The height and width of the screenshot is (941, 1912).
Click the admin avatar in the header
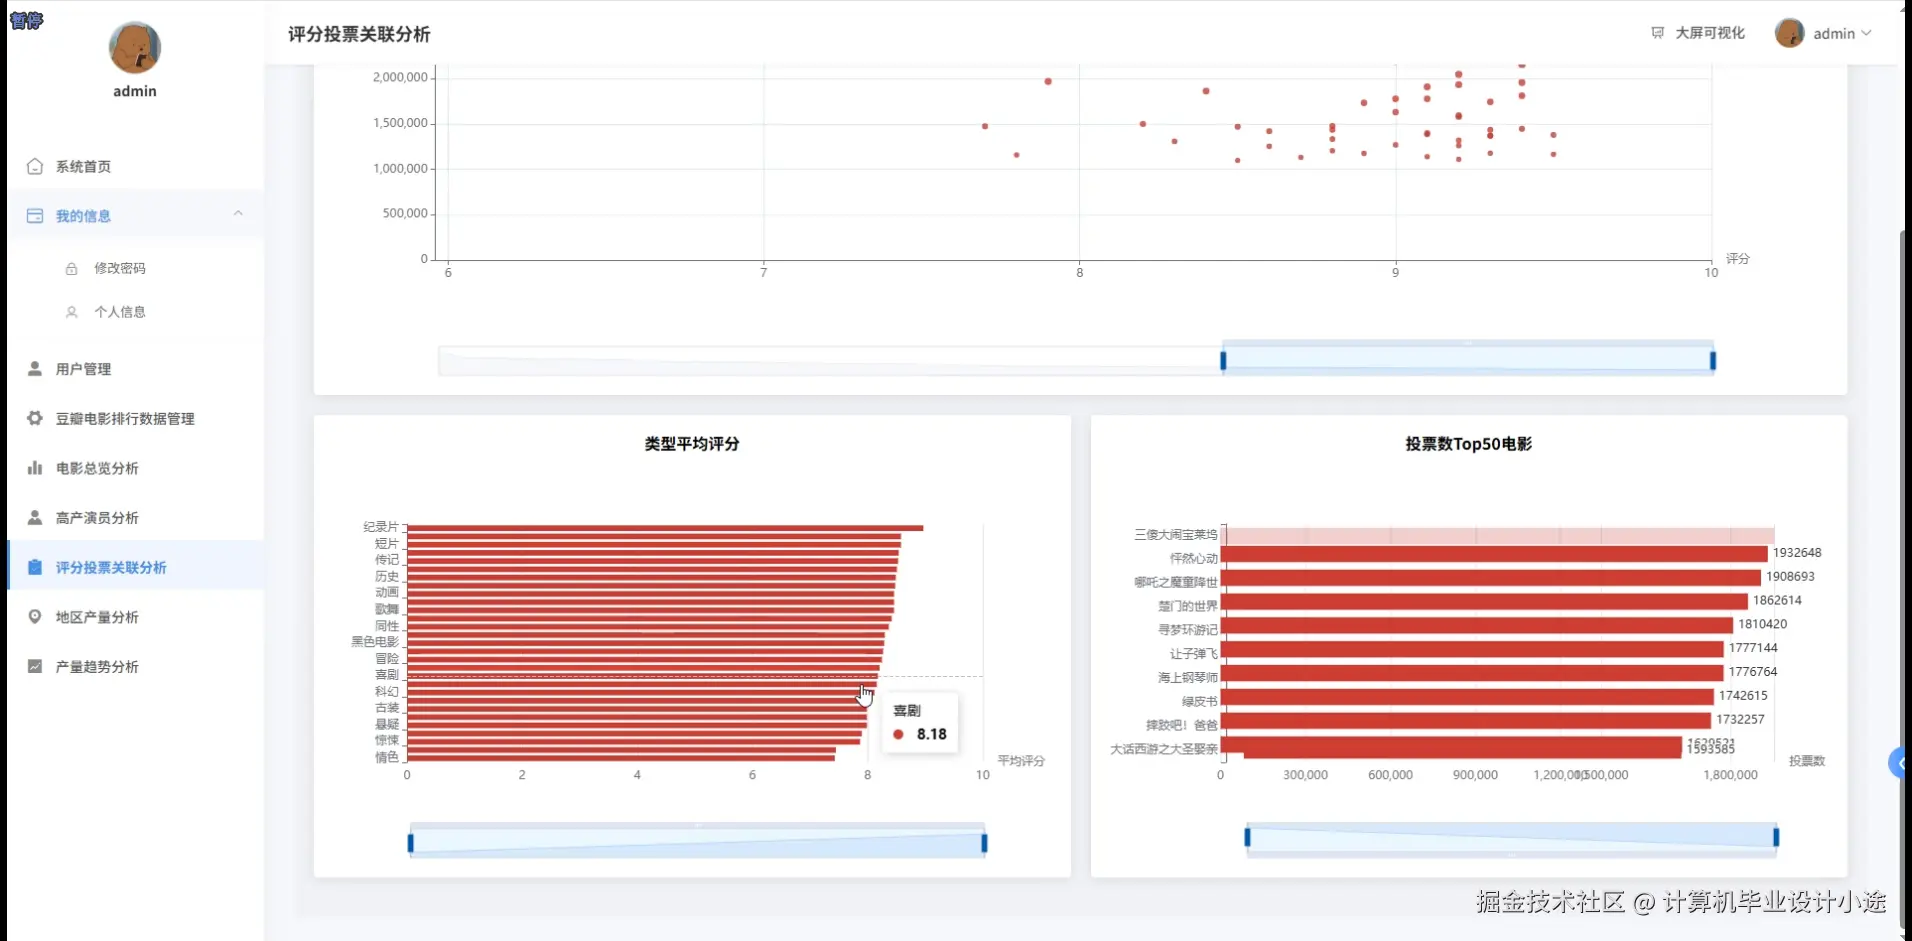point(1789,33)
